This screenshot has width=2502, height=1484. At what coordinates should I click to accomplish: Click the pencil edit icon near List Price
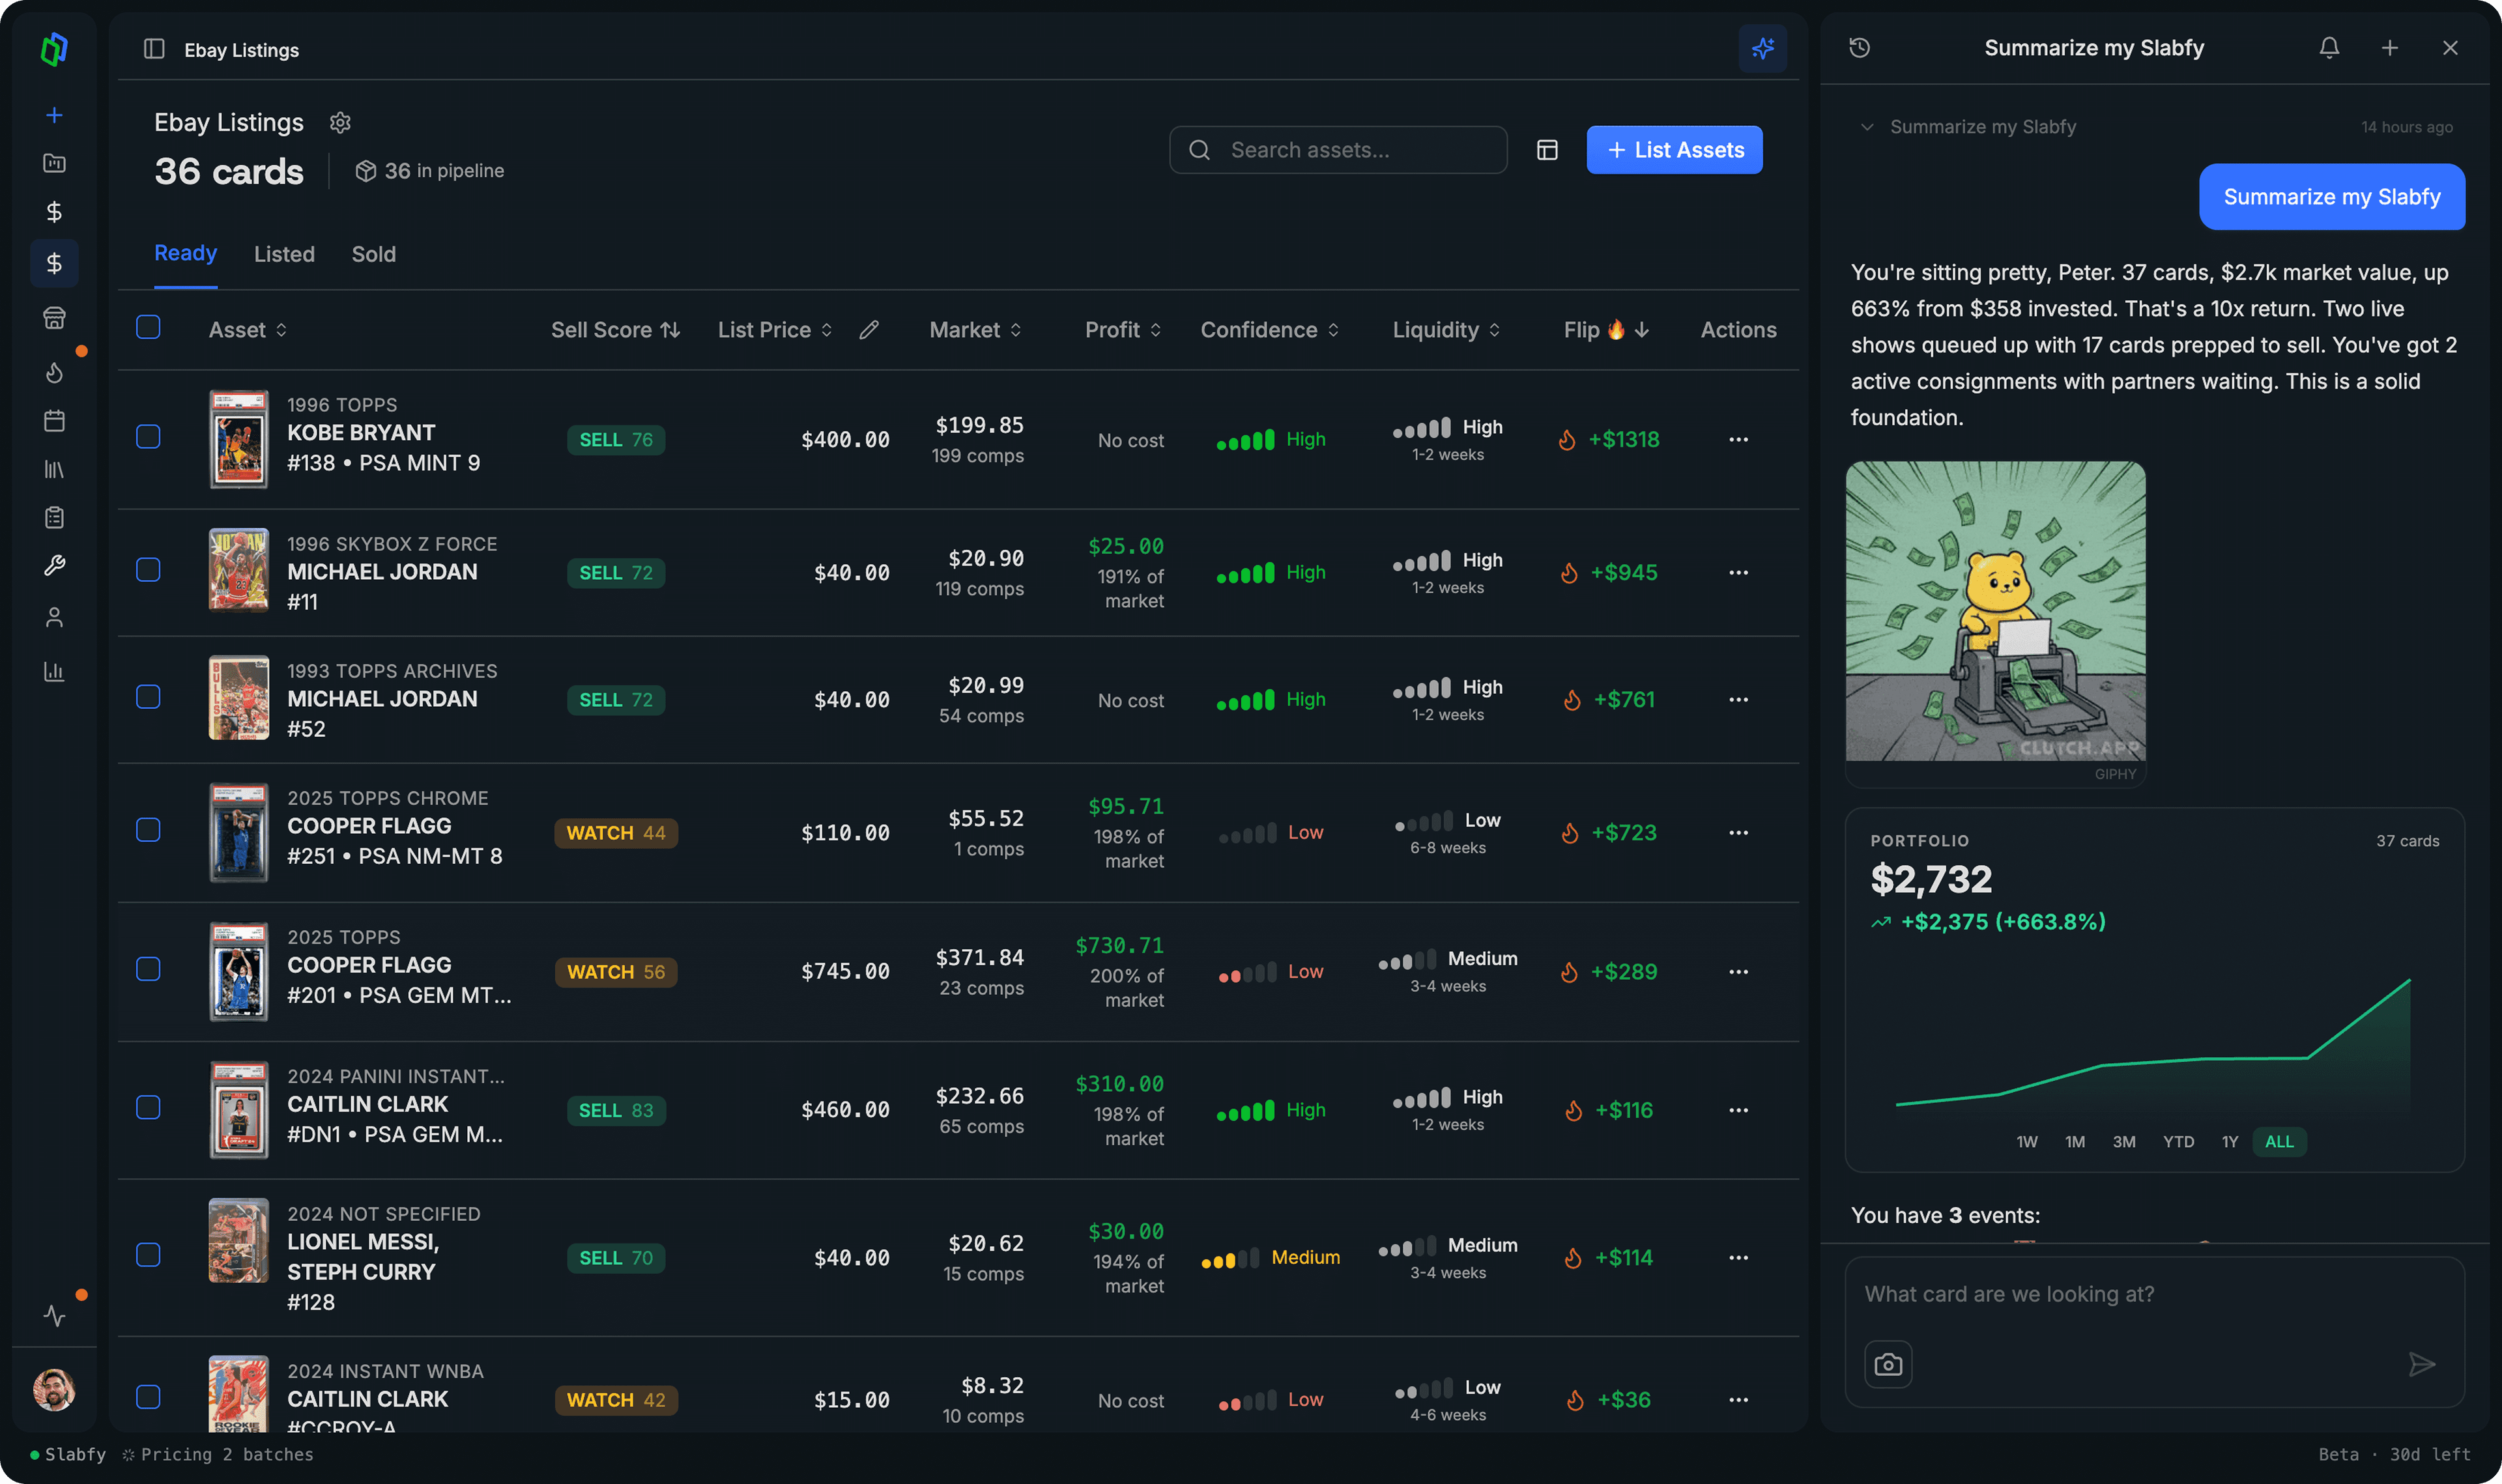869,329
